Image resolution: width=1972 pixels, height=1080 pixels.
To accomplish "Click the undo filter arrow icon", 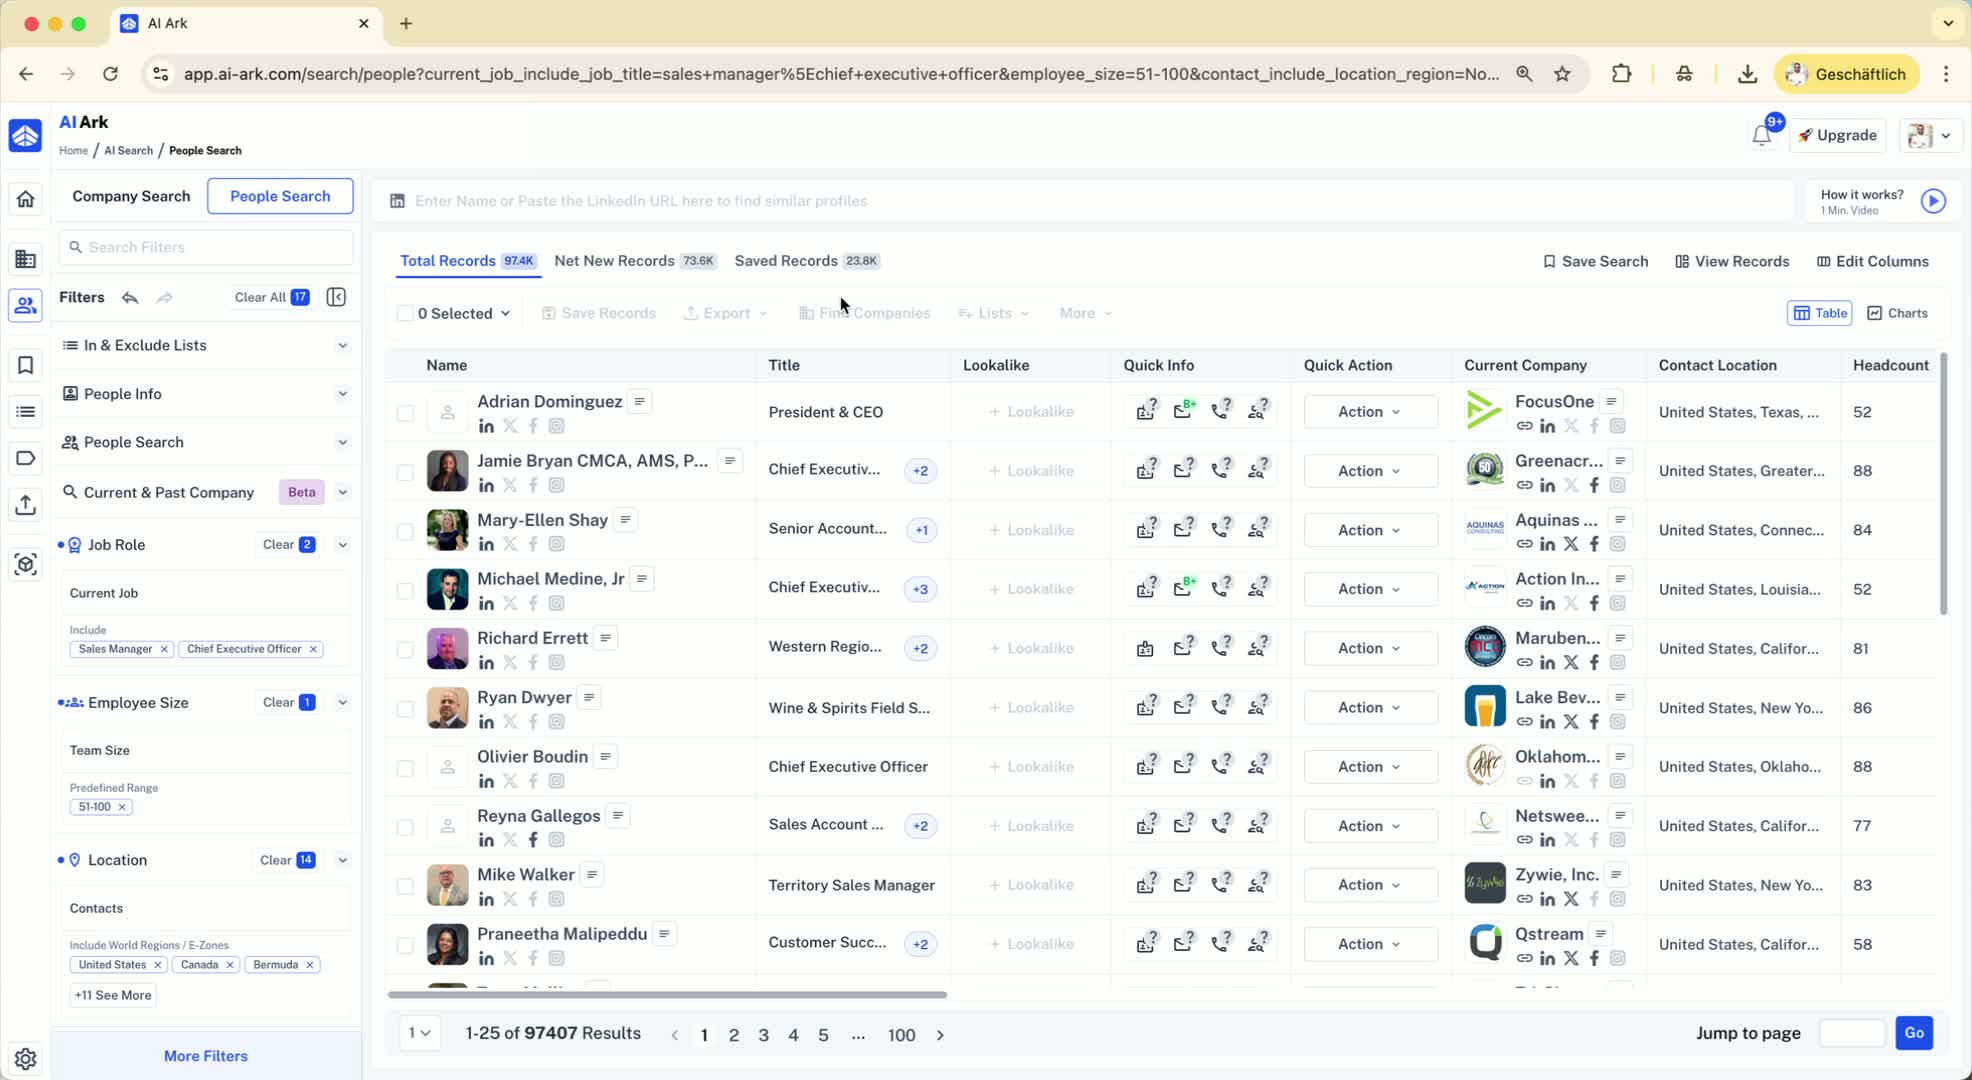I will (130, 297).
